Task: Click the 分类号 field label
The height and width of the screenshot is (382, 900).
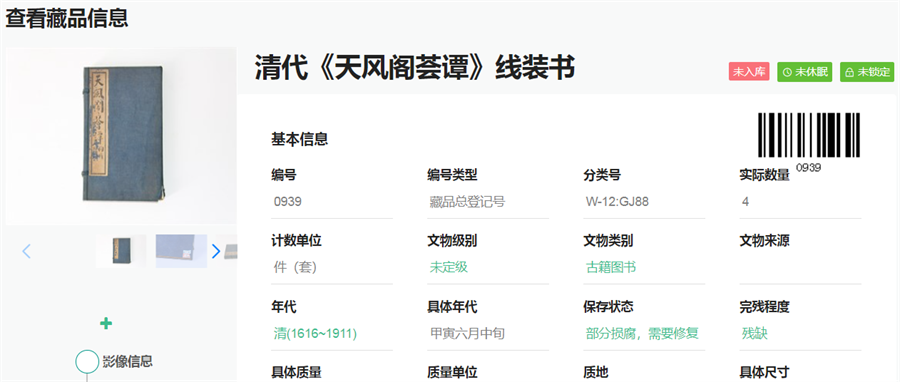Action: point(602,175)
